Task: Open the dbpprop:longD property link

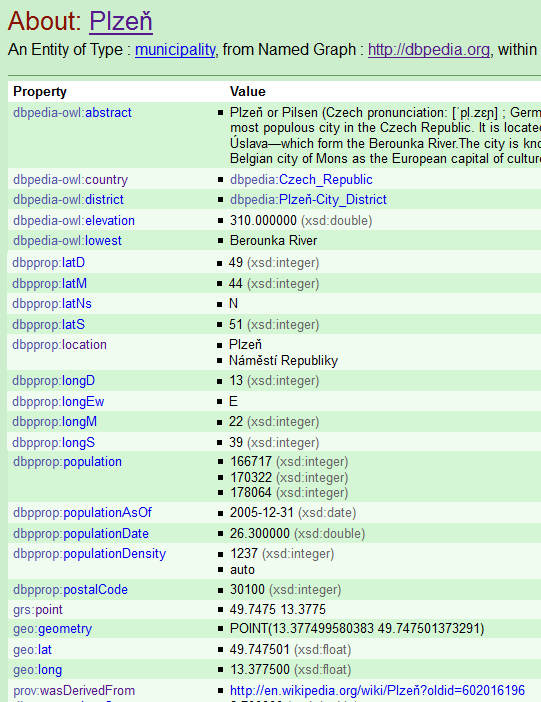Action: [53, 381]
